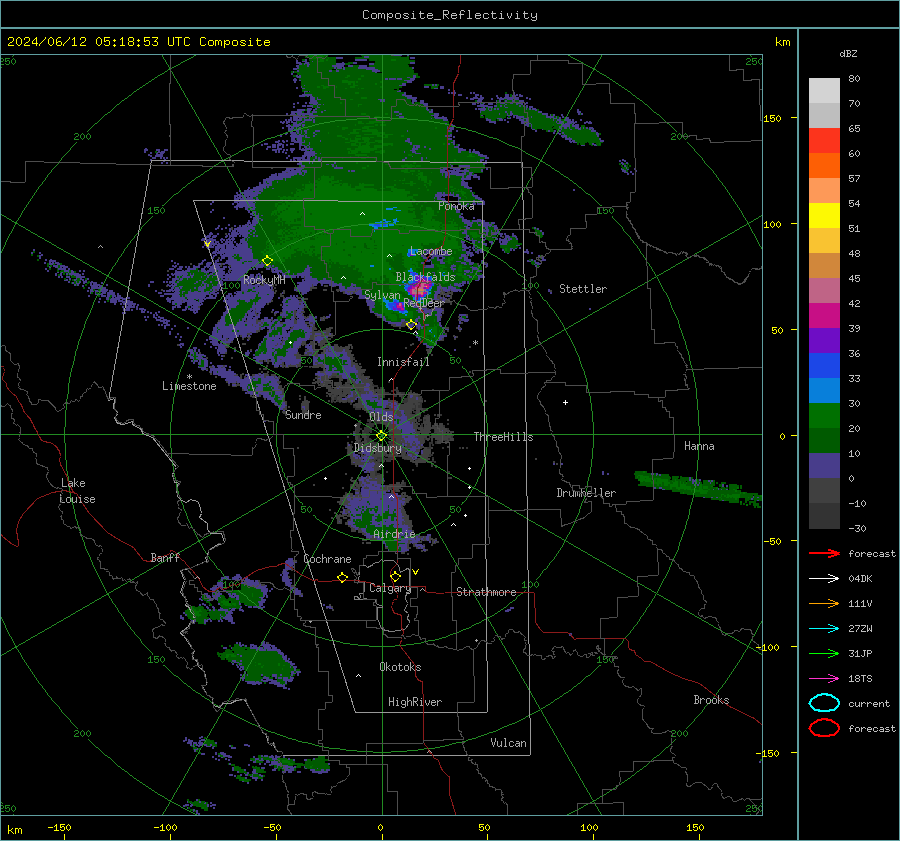Select the purple 39 dBZ color swatch
Image resolution: width=900 pixels, height=841 pixels.
point(824,340)
